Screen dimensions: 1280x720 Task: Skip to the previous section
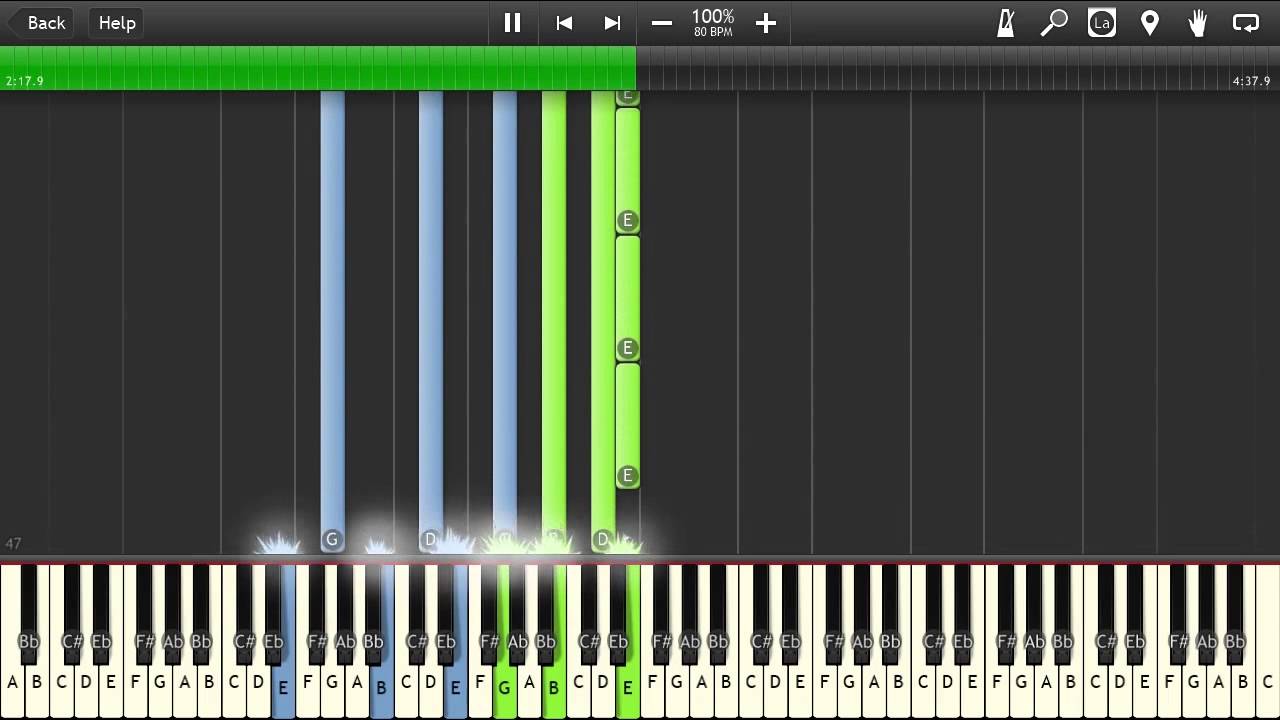point(564,23)
